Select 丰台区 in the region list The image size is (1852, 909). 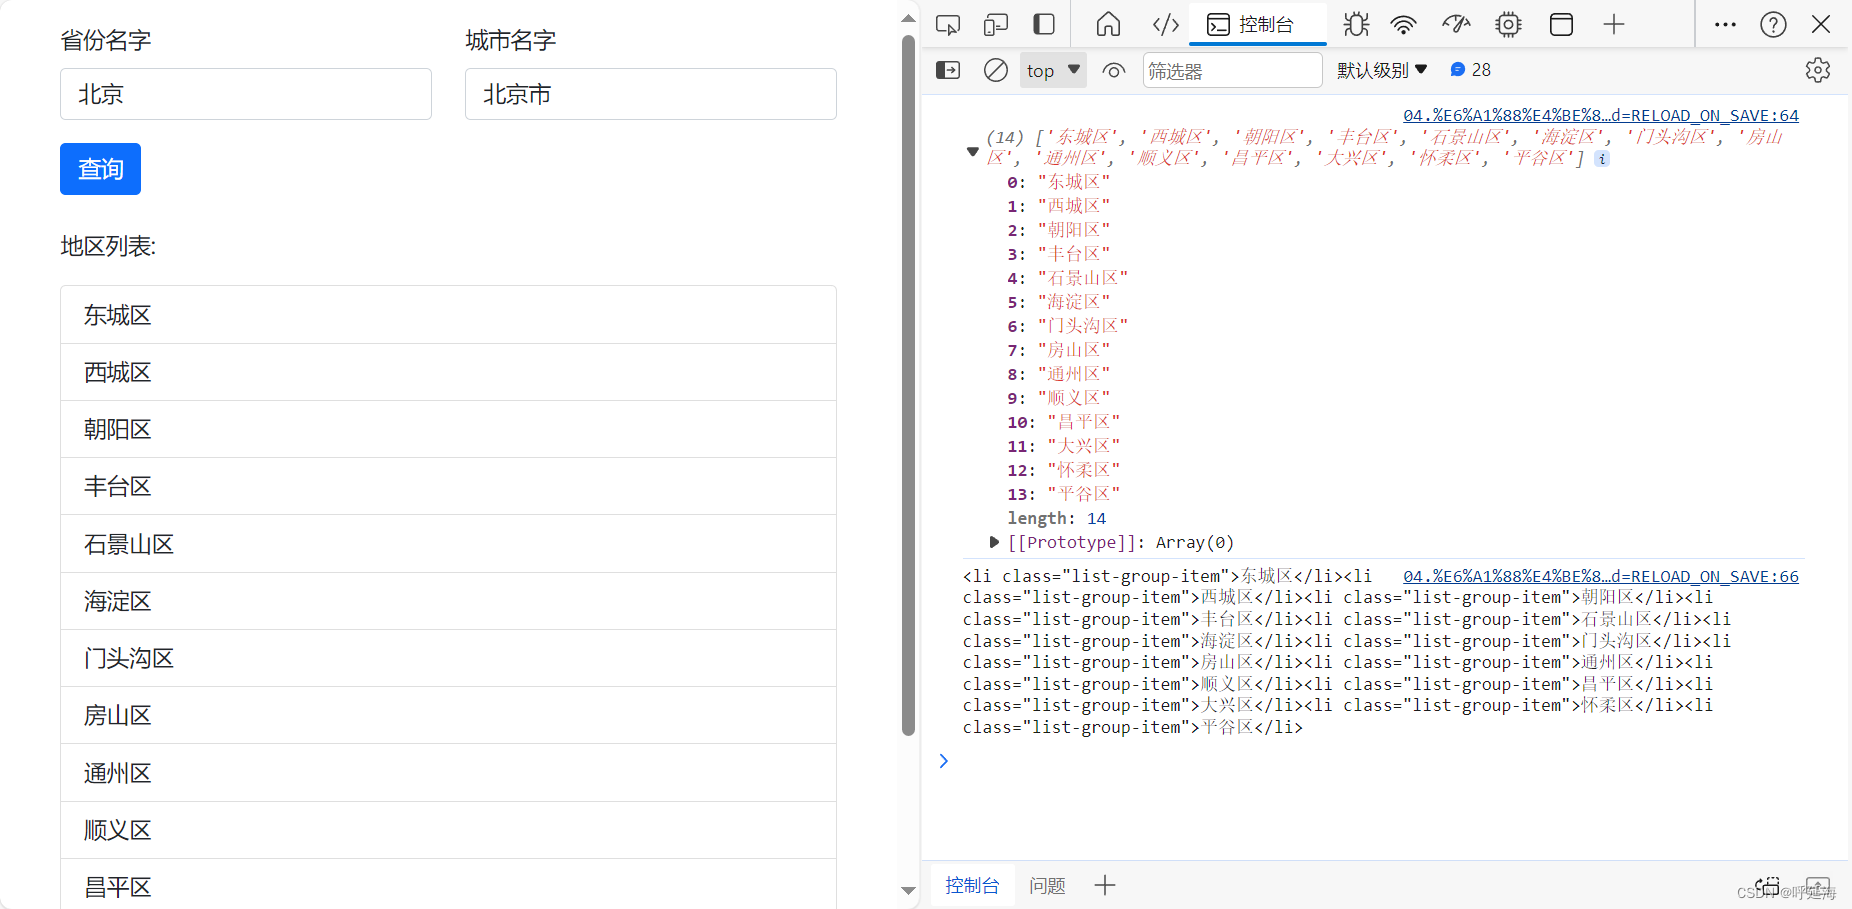448,486
